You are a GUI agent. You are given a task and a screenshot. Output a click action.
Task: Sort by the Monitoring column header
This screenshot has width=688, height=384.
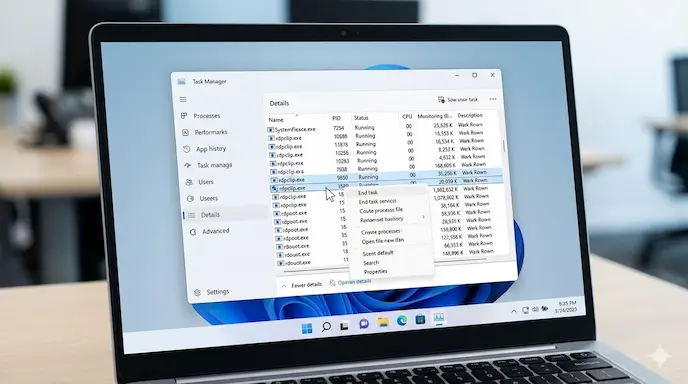434,116
